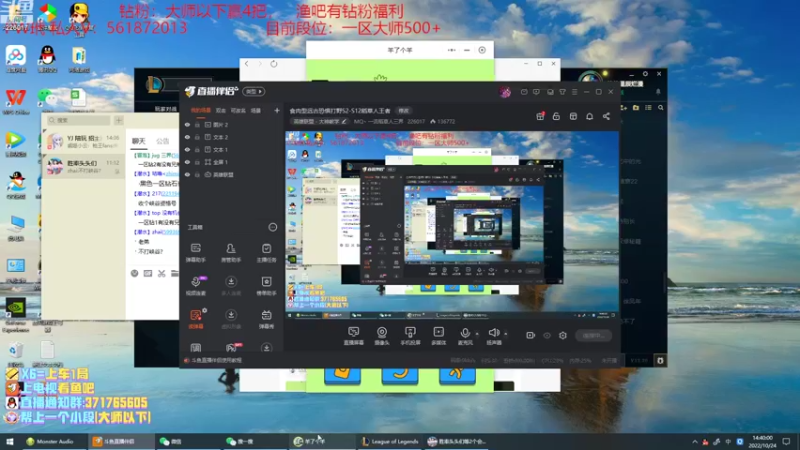Show hidden system tray icons
800x450 pixels.
point(694,441)
